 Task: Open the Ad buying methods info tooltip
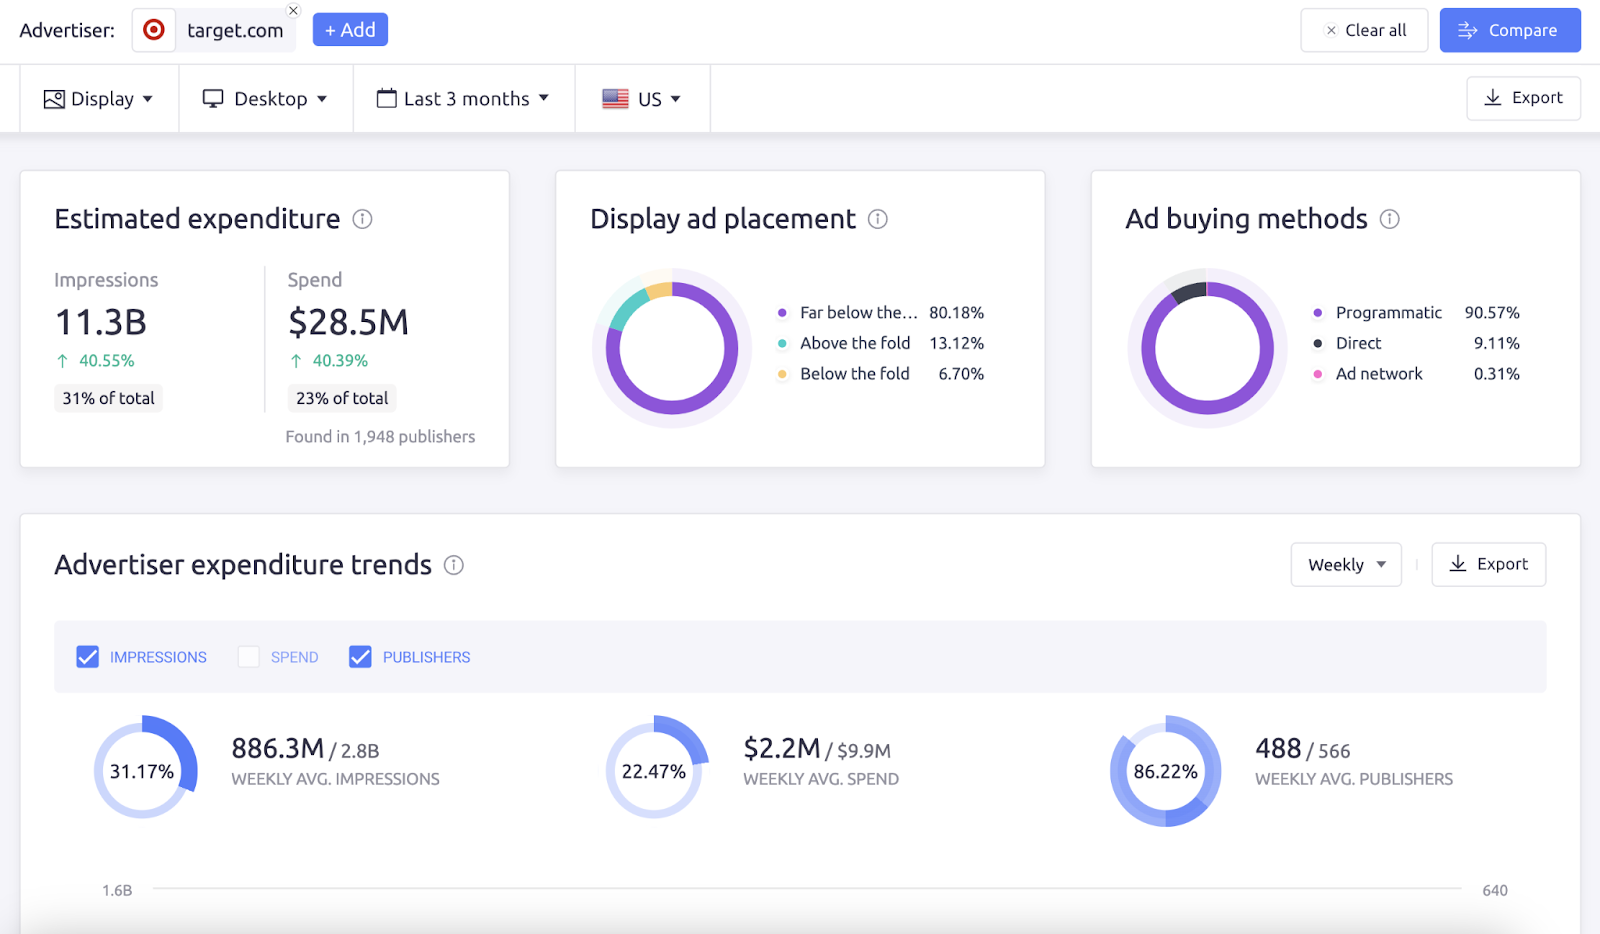pos(1390,219)
